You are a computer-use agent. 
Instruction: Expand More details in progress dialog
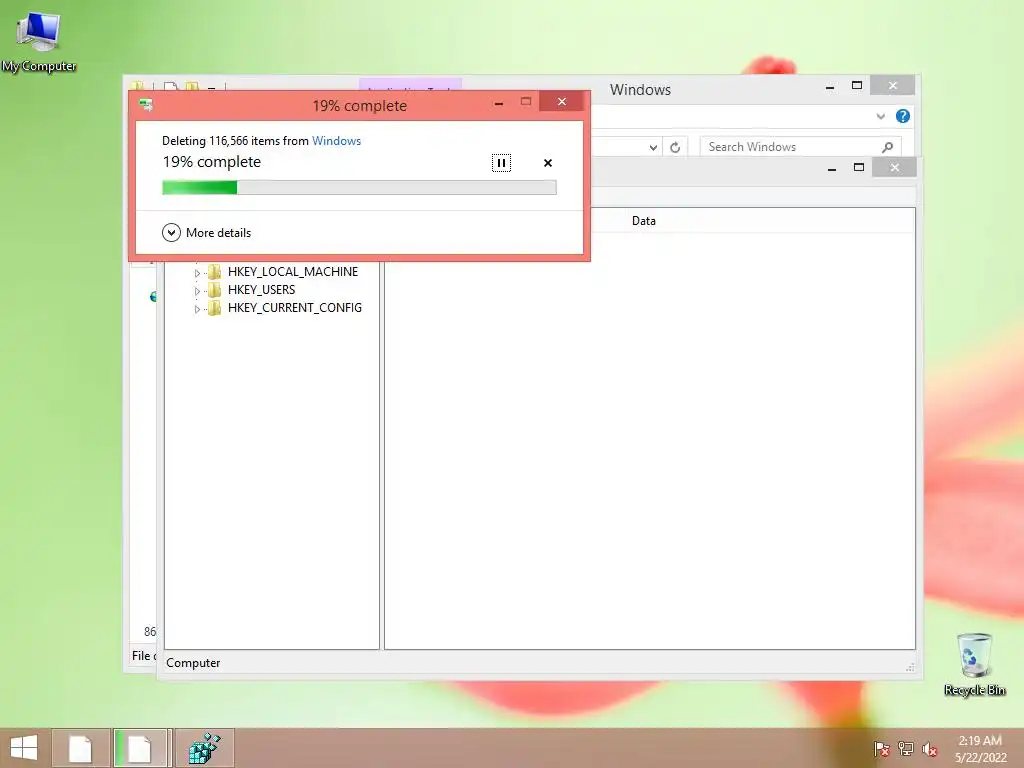(206, 232)
